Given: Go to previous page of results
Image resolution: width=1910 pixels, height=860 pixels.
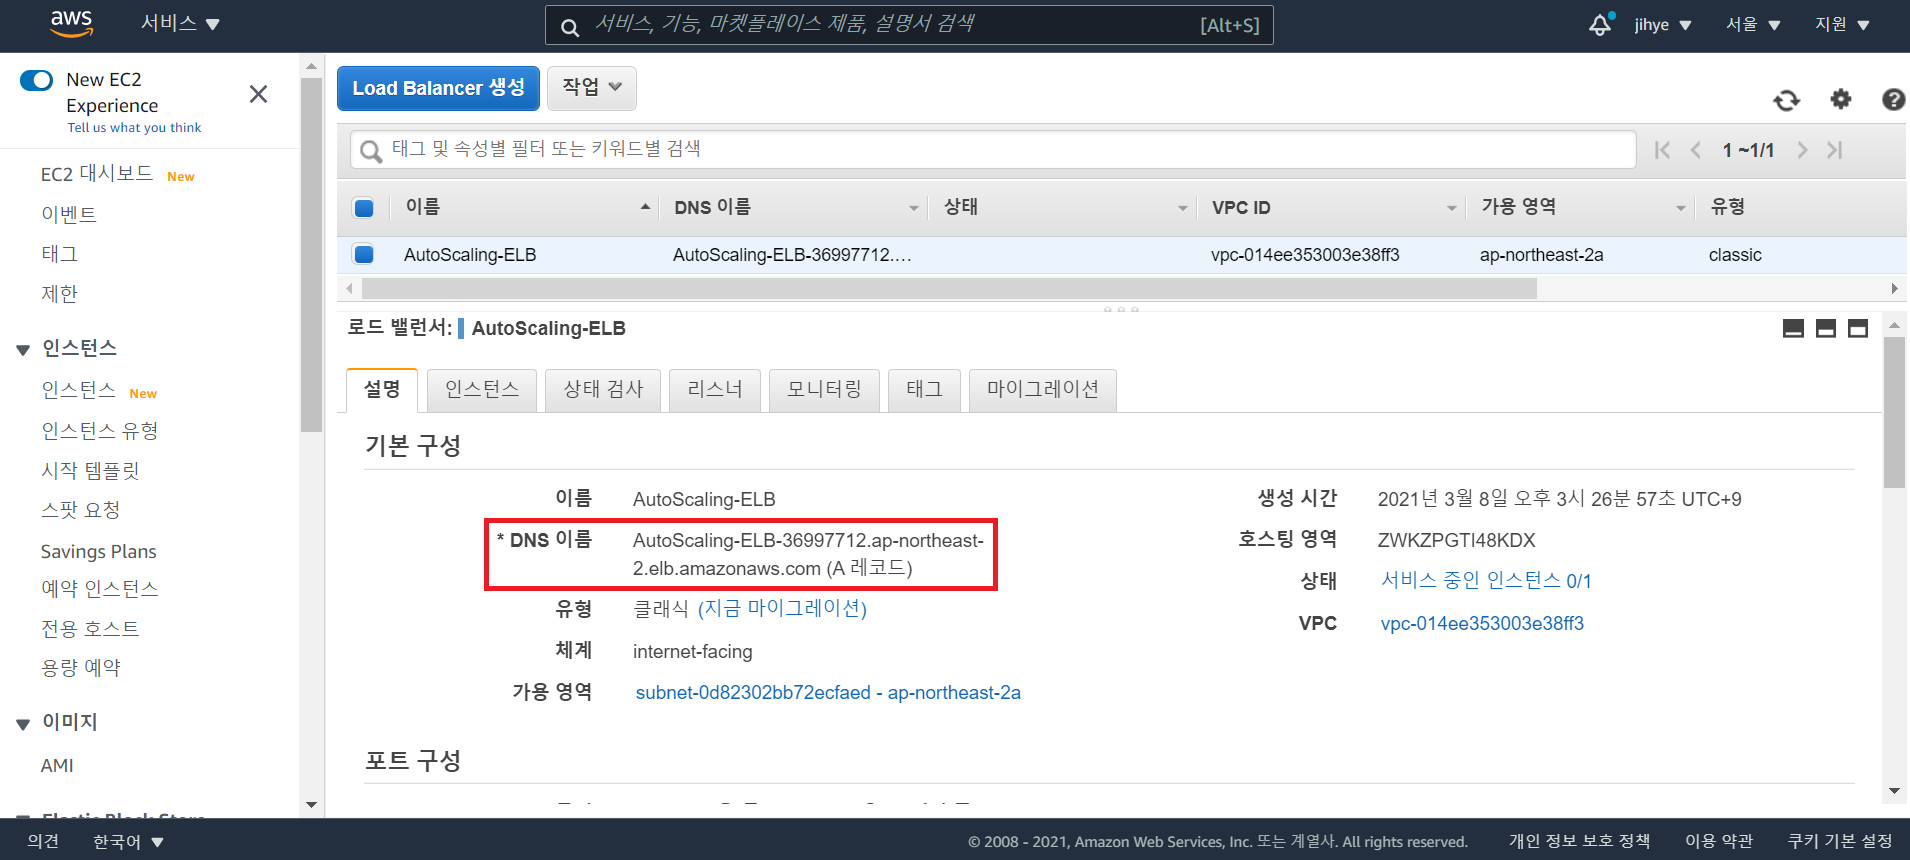Looking at the screenshot, I should tap(1696, 150).
